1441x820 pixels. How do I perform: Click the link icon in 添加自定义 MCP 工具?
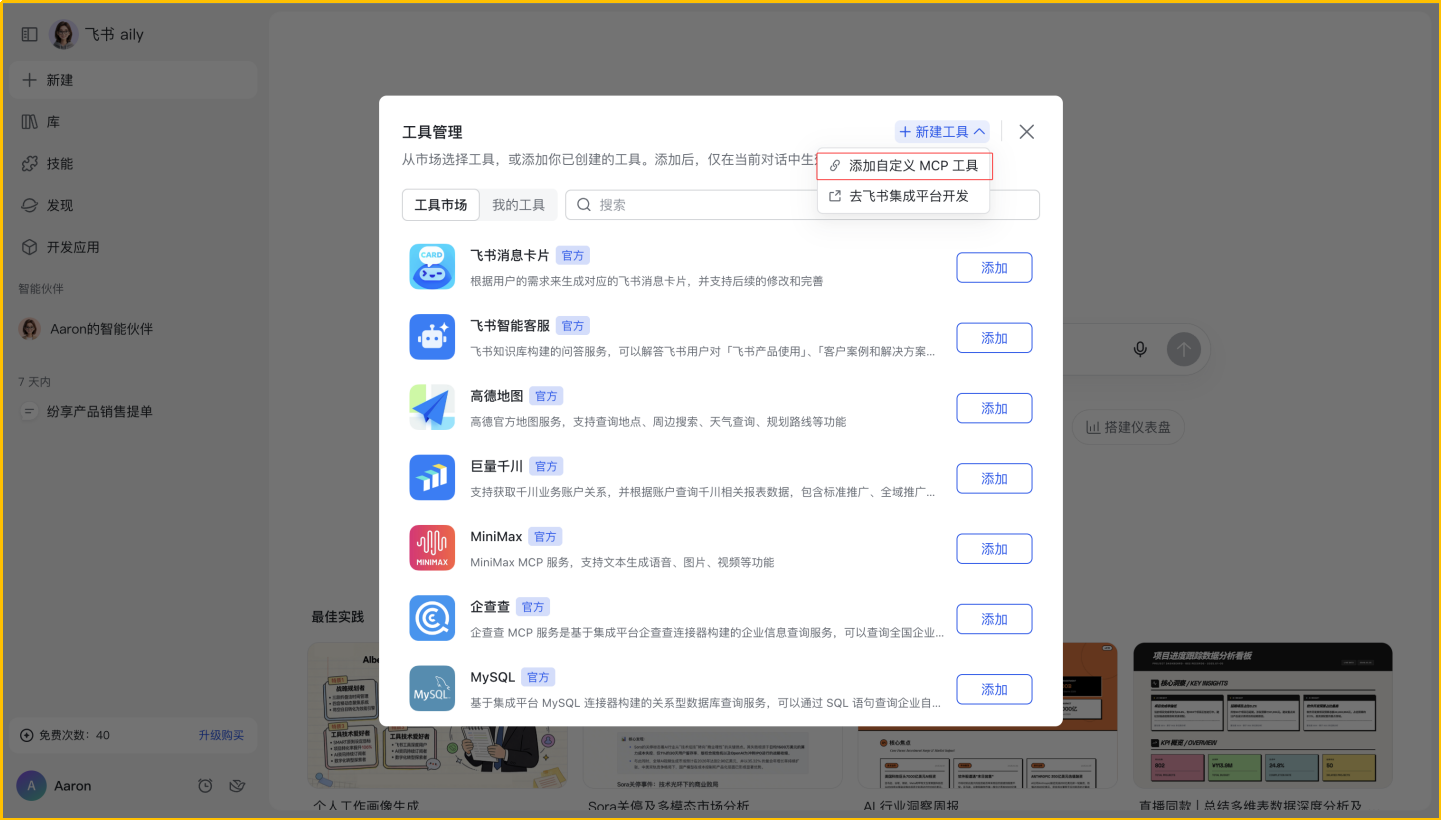tap(836, 166)
